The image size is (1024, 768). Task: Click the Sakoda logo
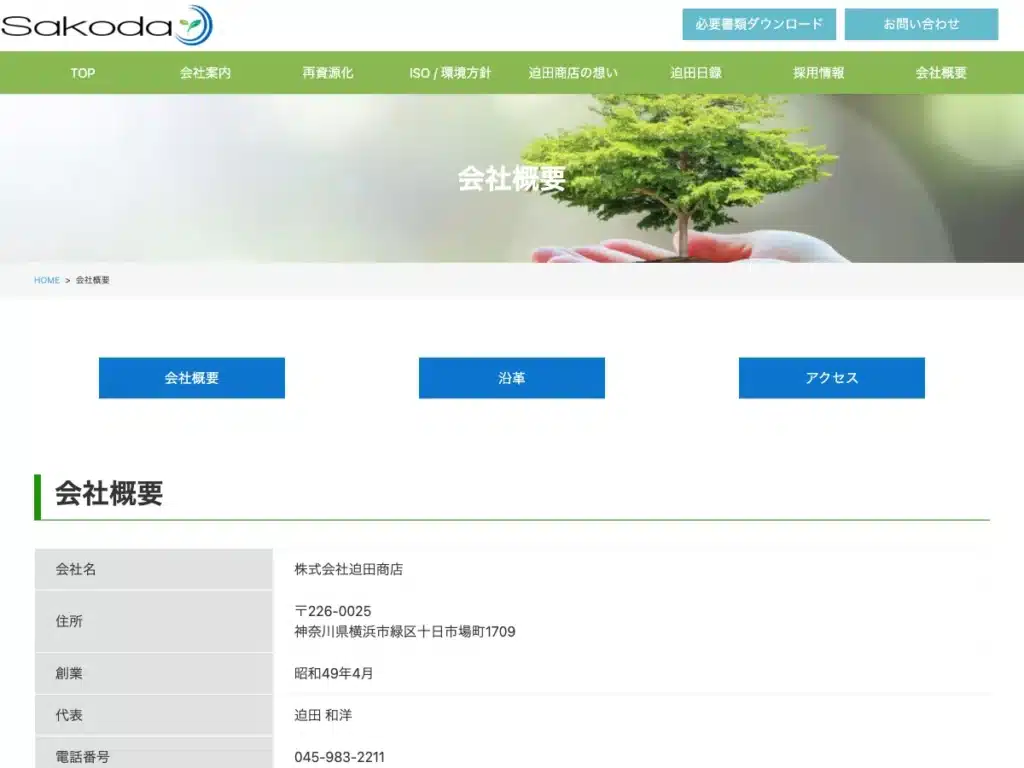[106, 25]
